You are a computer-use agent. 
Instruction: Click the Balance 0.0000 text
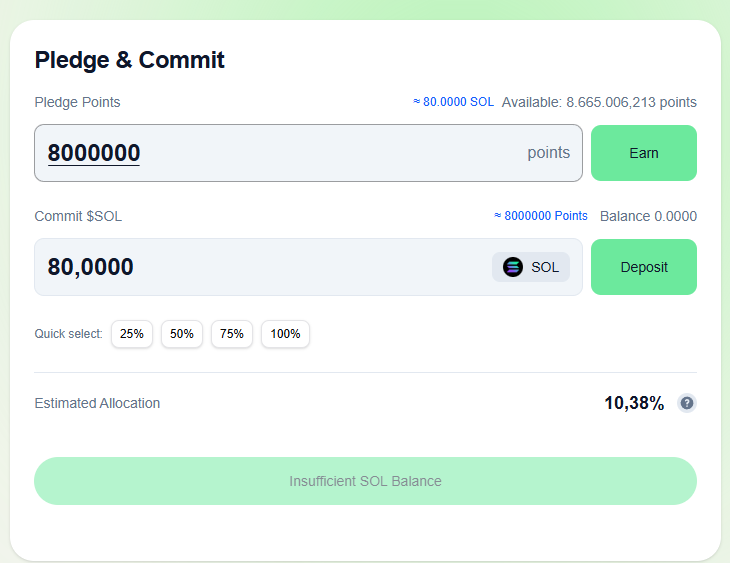point(648,216)
